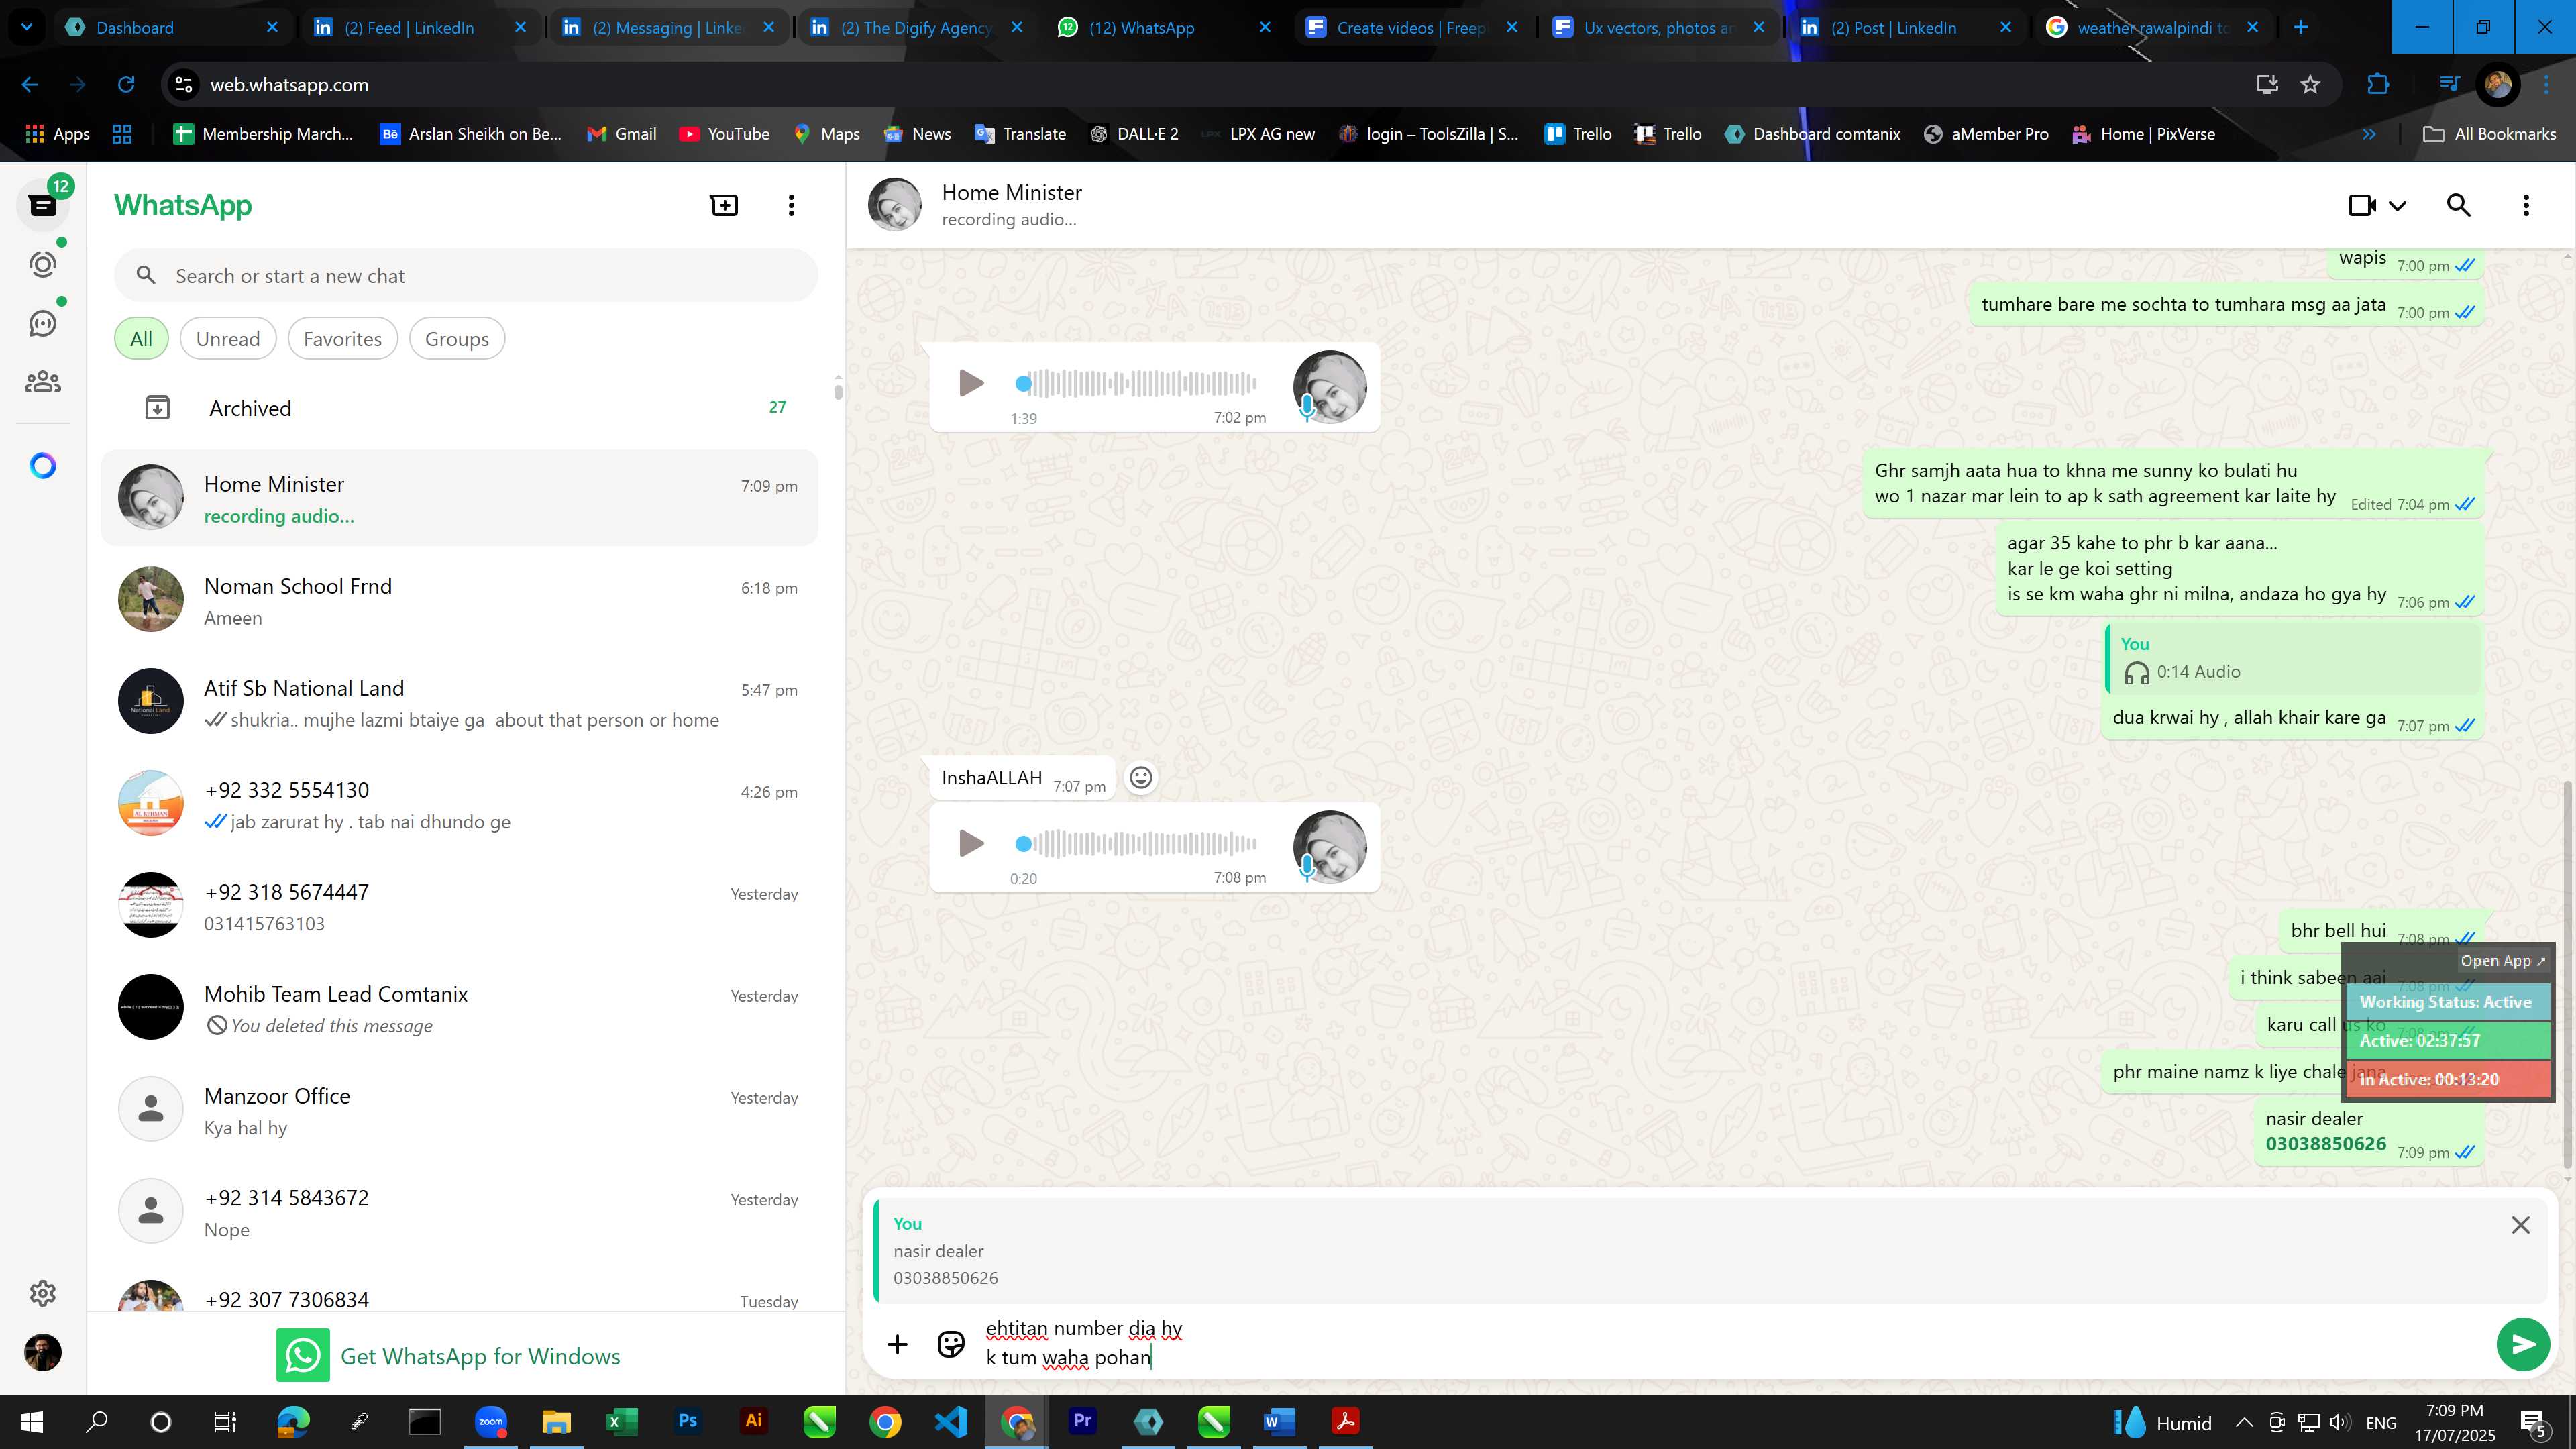Select the Favorites filter chip
The image size is (2576, 1449).
click(x=342, y=339)
